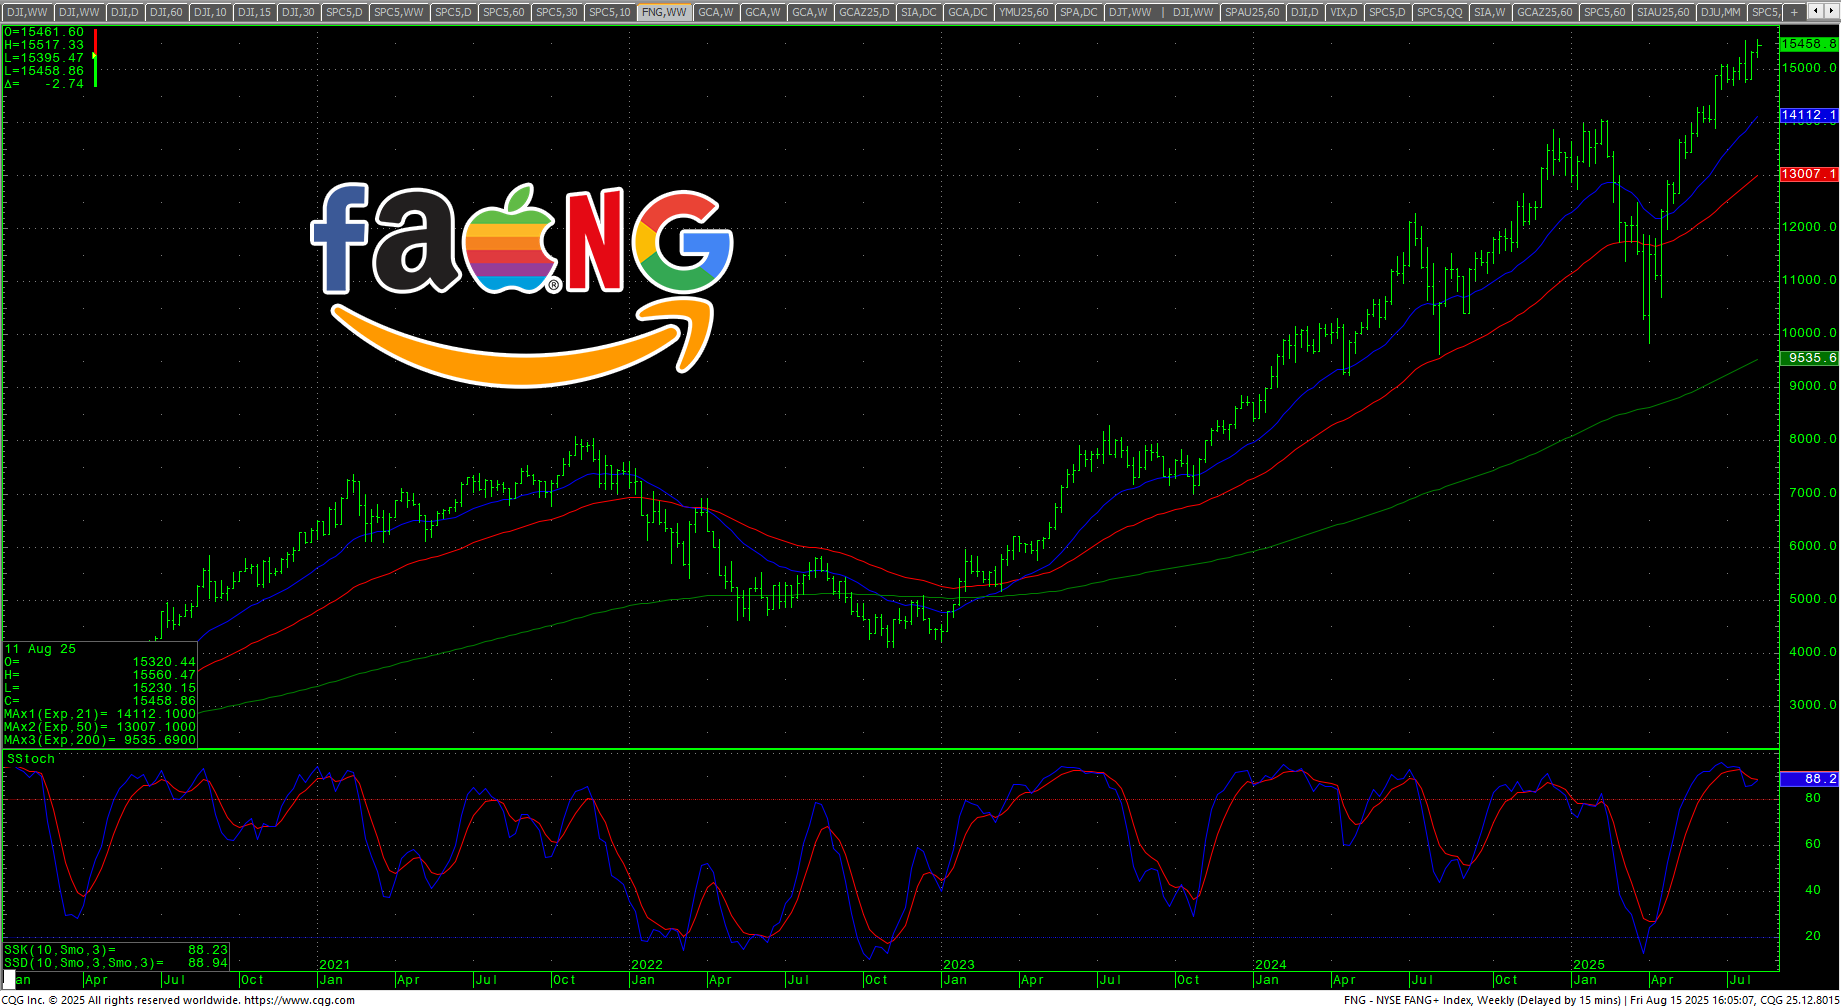Select the DJI,15 tab
The image size is (1841, 1008).
click(254, 12)
